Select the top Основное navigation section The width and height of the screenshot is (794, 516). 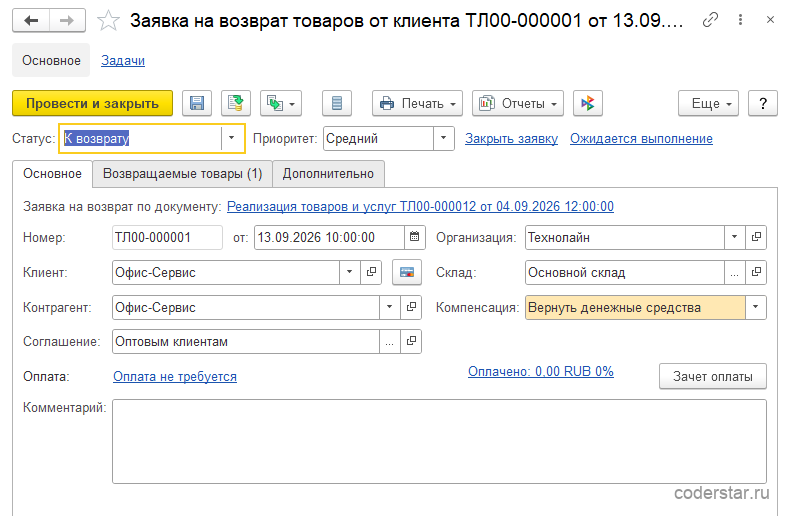coord(51,60)
